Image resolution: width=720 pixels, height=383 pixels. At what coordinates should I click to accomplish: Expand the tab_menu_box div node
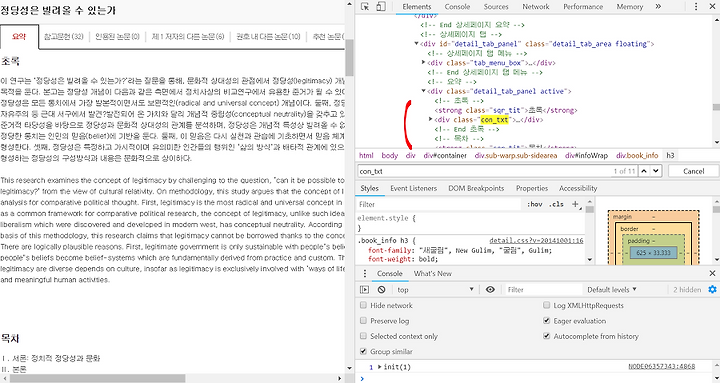tap(423, 62)
